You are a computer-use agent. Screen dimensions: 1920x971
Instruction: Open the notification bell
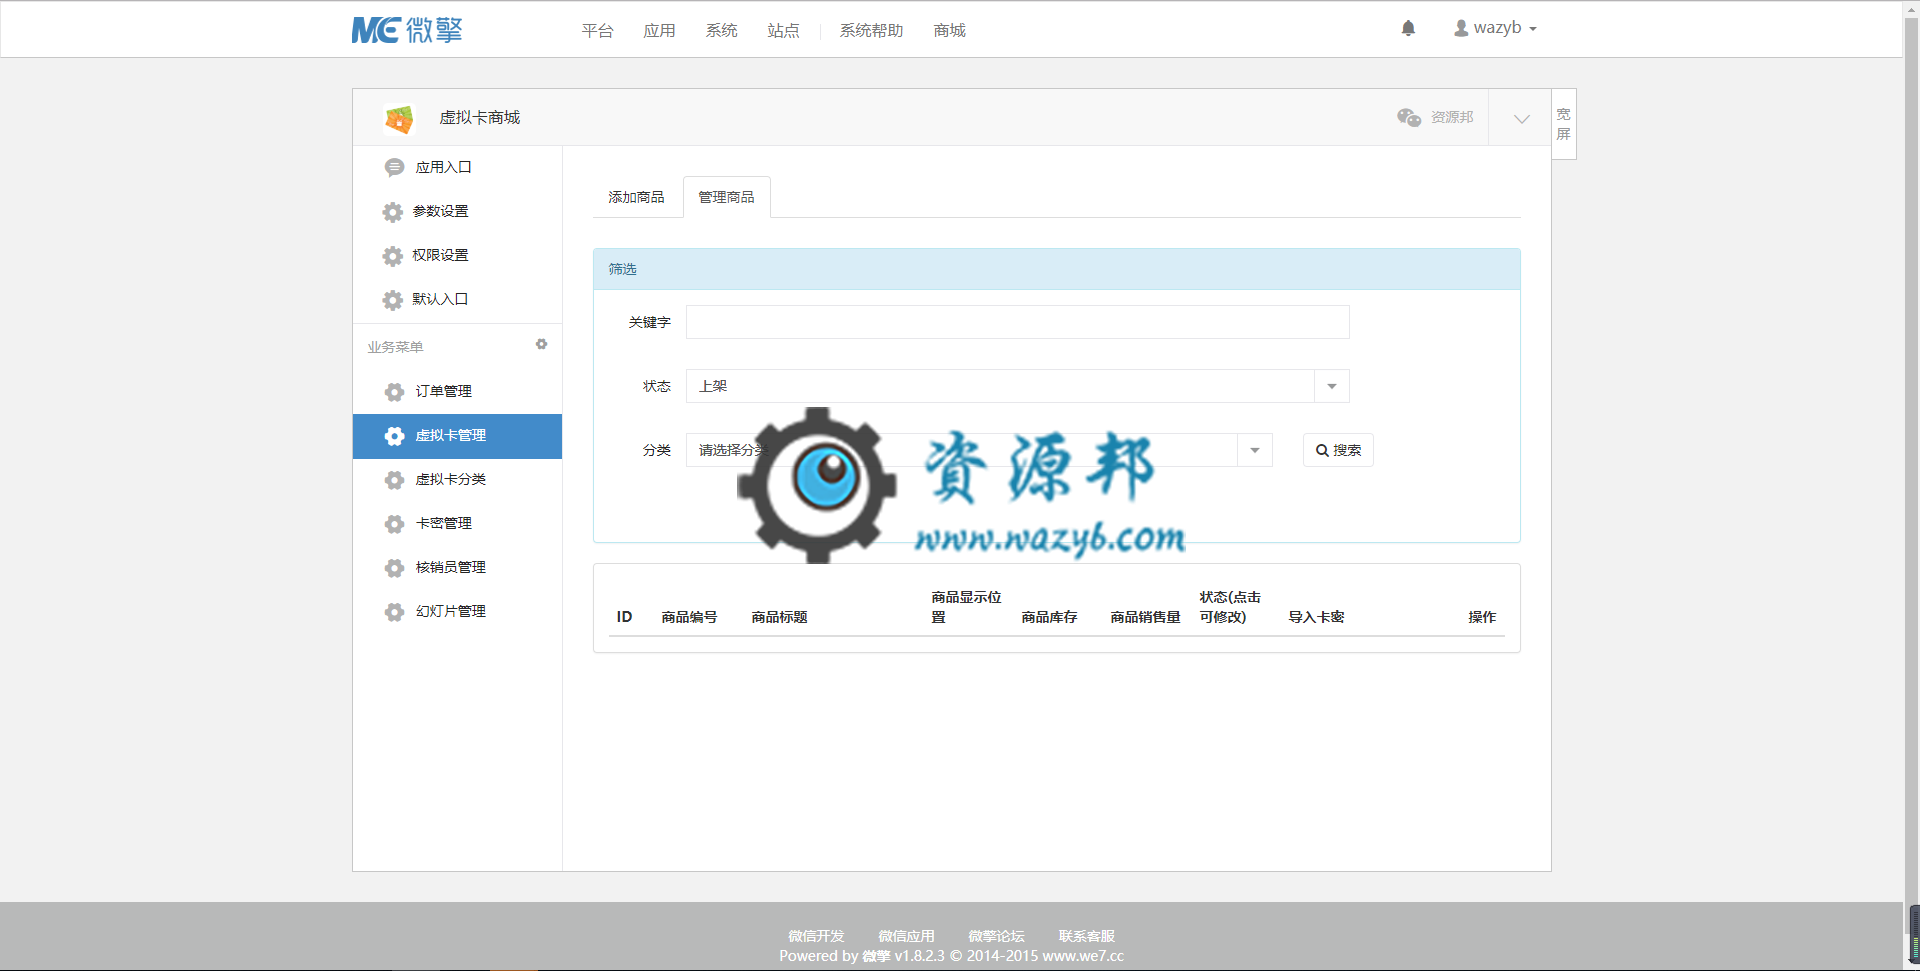[x=1408, y=28]
